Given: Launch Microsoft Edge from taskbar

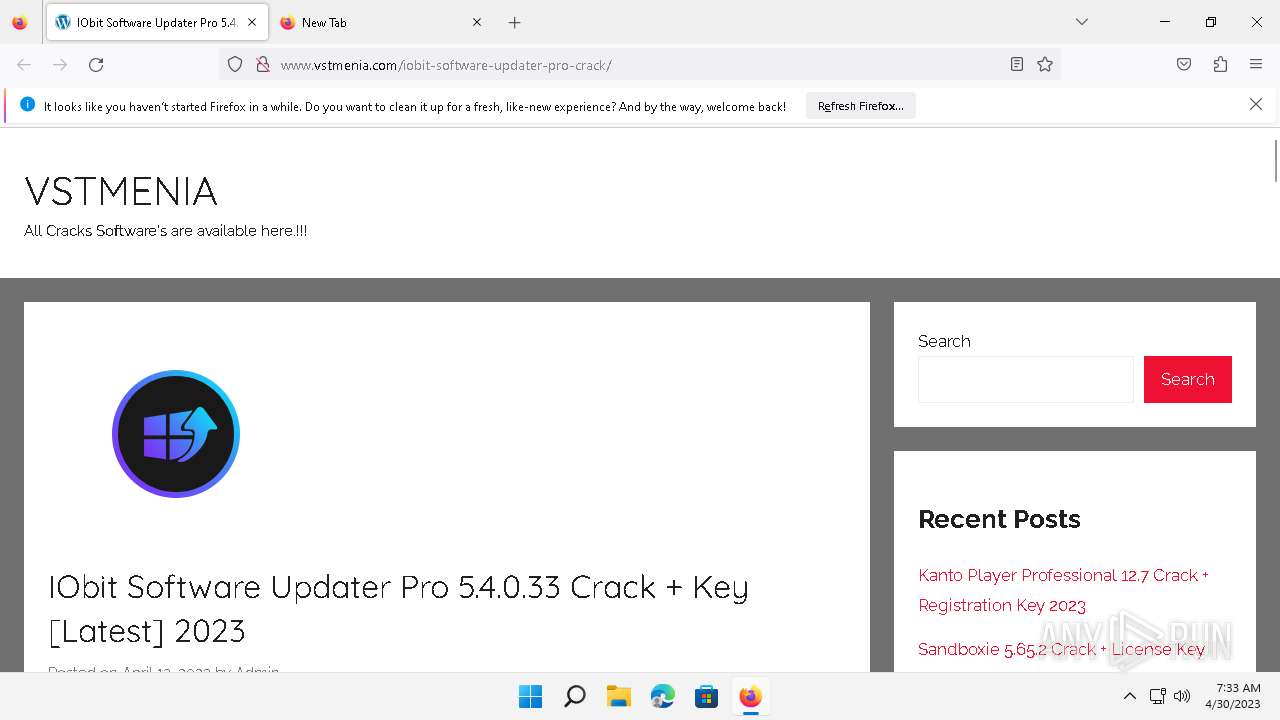Looking at the screenshot, I should pos(663,696).
